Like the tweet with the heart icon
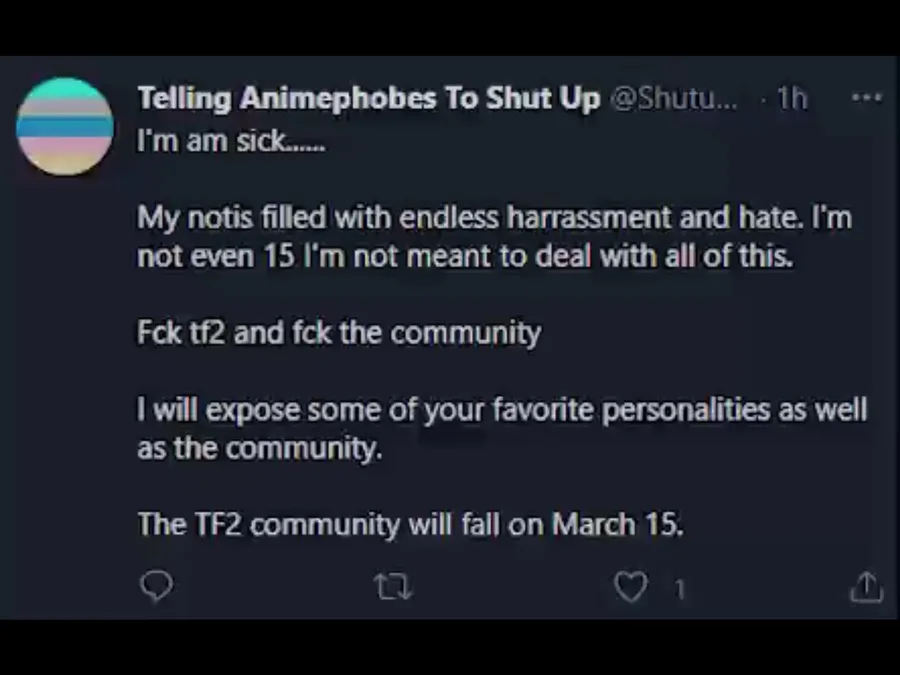The width and height of the screenshot is (900, 675). tap(630, 588)
